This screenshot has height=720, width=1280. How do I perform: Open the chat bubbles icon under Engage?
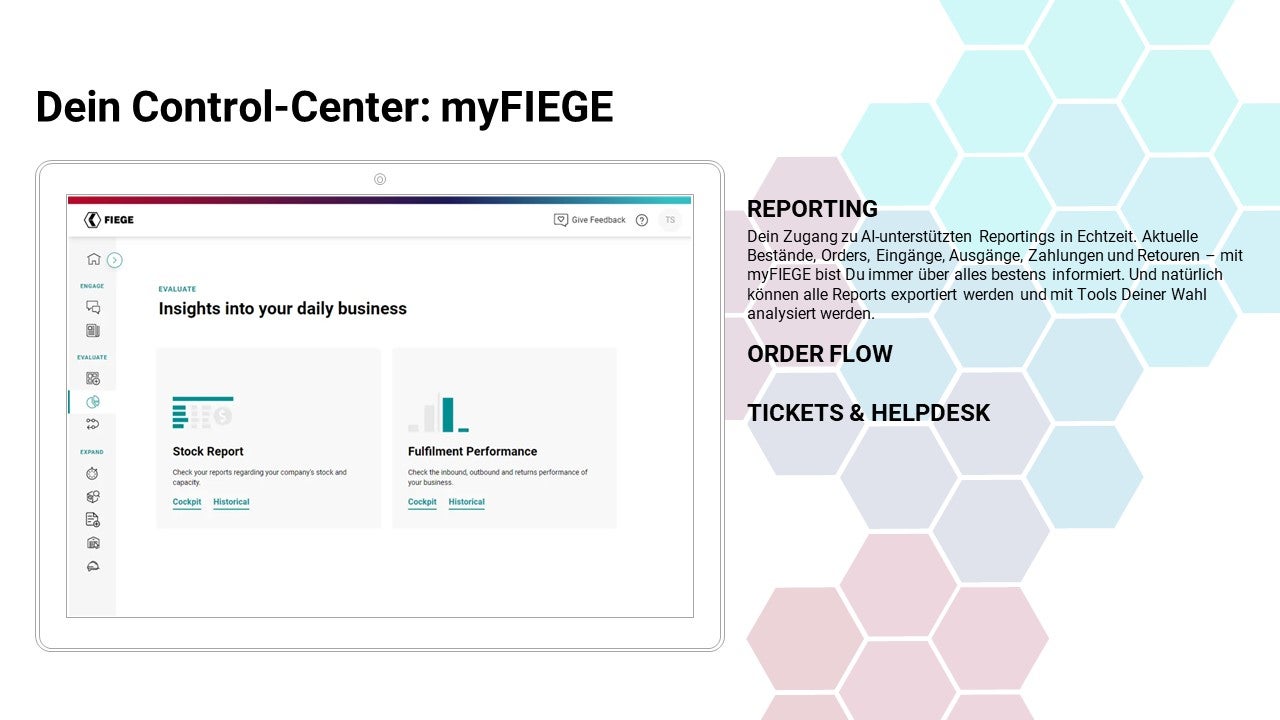93,307
